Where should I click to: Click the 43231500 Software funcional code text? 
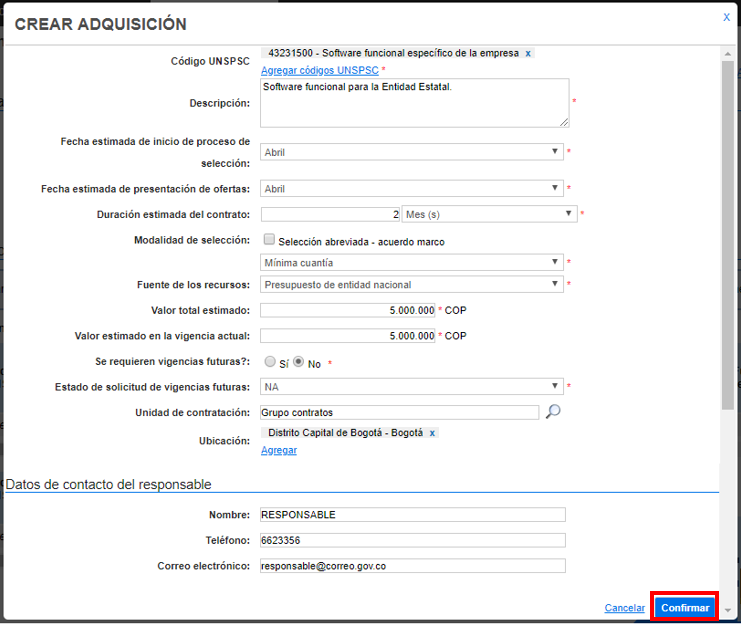pyautogui.click(x=393, y=53)
